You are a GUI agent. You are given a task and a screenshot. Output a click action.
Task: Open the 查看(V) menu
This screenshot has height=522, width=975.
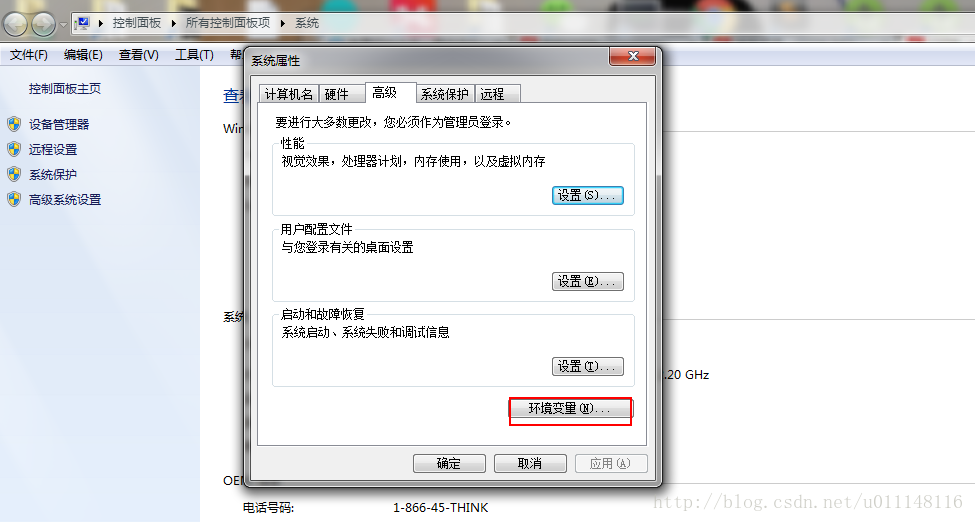pos(139,55)
